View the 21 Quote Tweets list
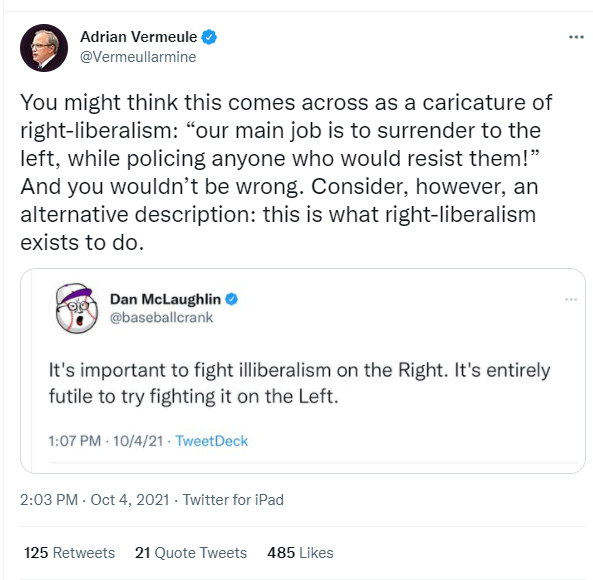The width and height of the screenshot is (593, 580). [x=191, y=552]
